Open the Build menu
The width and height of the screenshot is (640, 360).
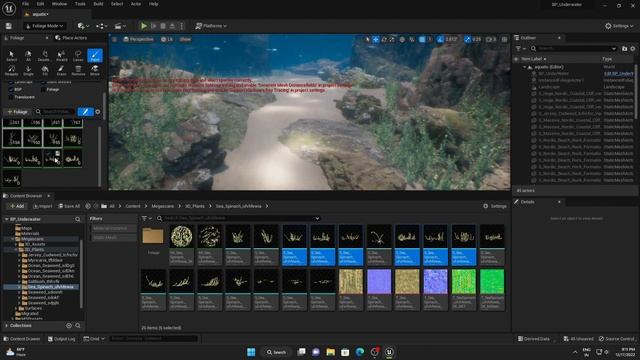[x=98, y=4]
